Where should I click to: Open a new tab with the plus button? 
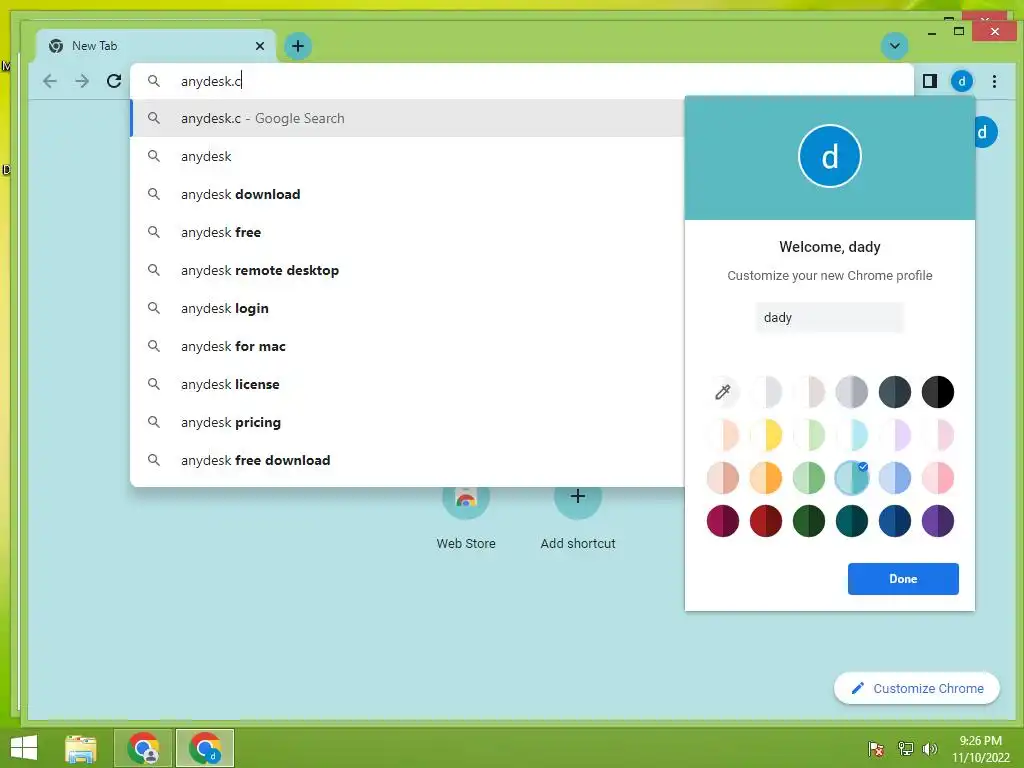pos(298,46)
